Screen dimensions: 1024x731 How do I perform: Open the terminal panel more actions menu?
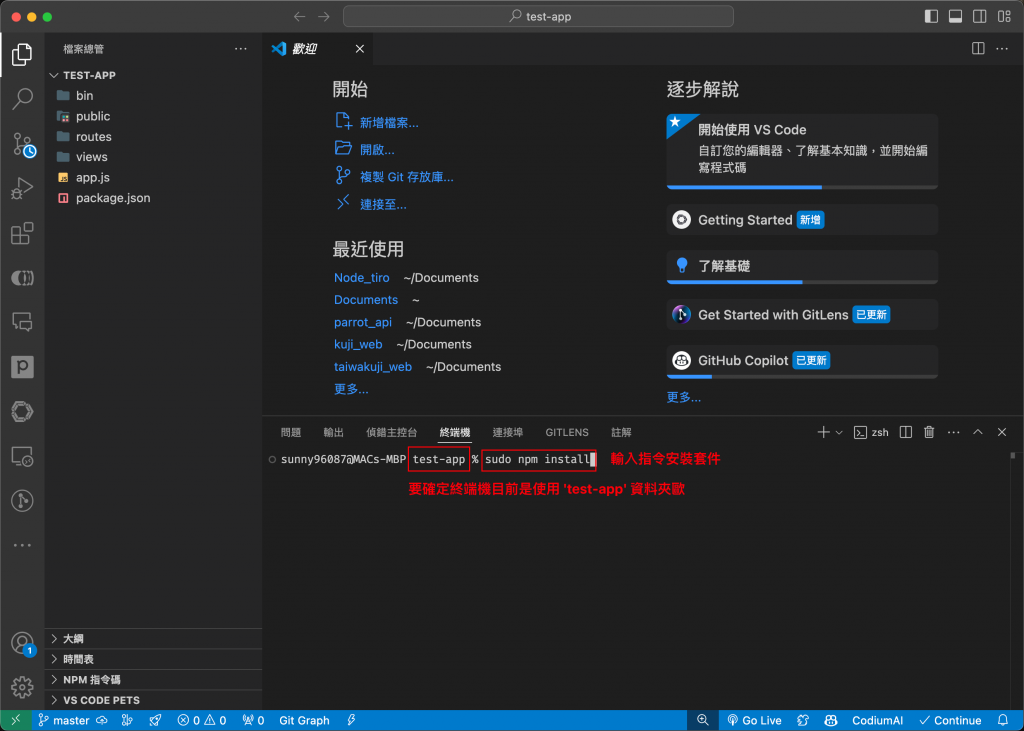953,432
